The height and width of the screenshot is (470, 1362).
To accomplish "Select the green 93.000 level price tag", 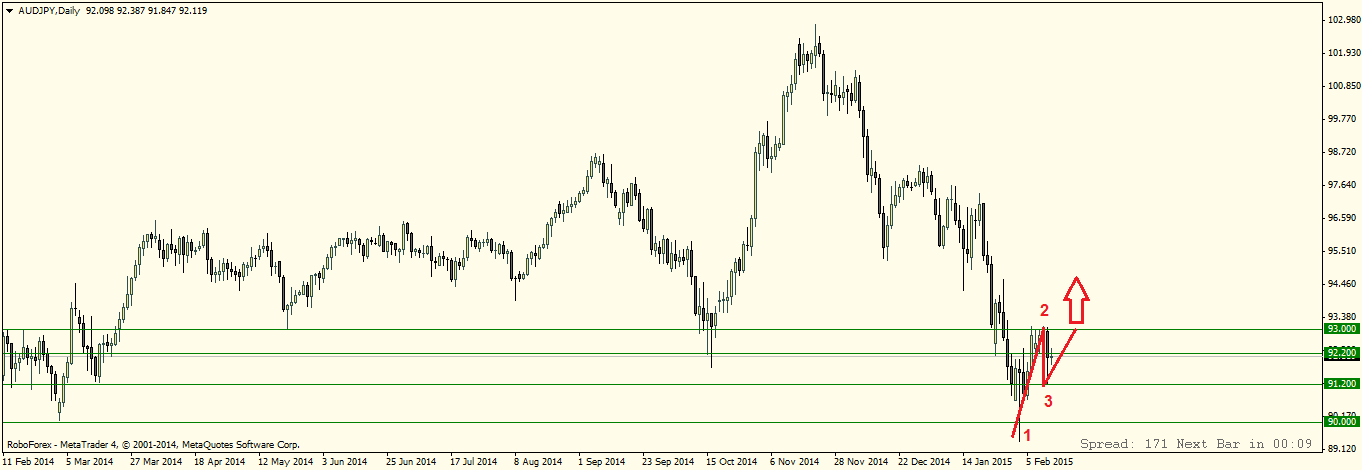I will [1341, 329].
